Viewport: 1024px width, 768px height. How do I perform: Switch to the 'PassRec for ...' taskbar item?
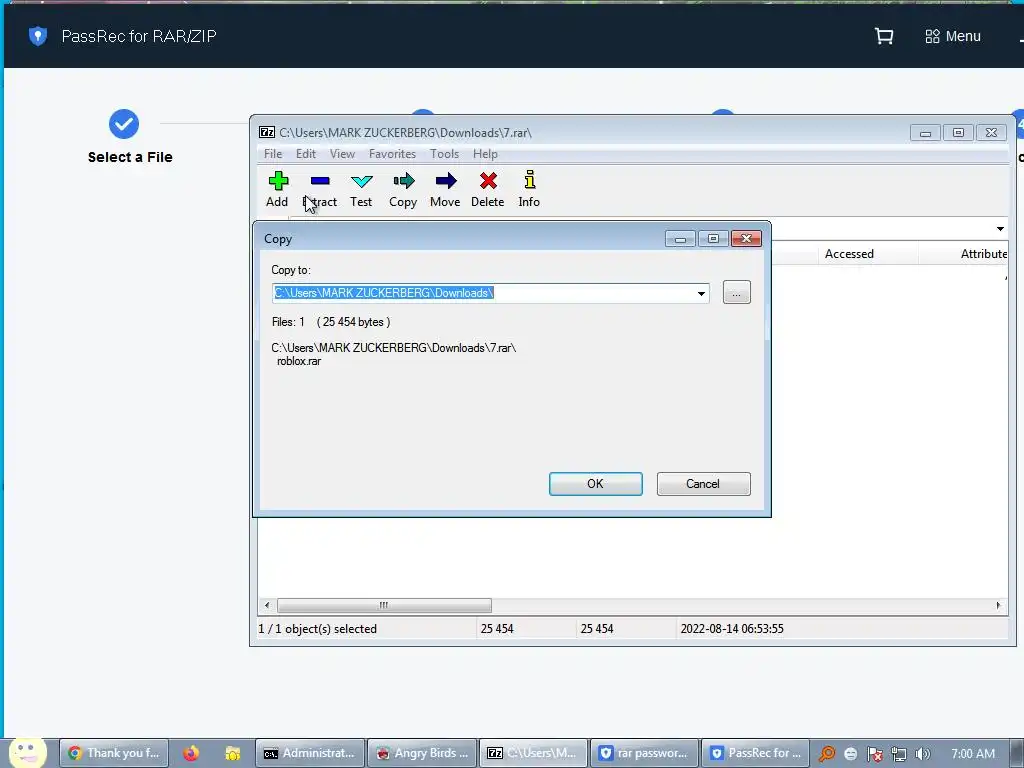[756, 753]
